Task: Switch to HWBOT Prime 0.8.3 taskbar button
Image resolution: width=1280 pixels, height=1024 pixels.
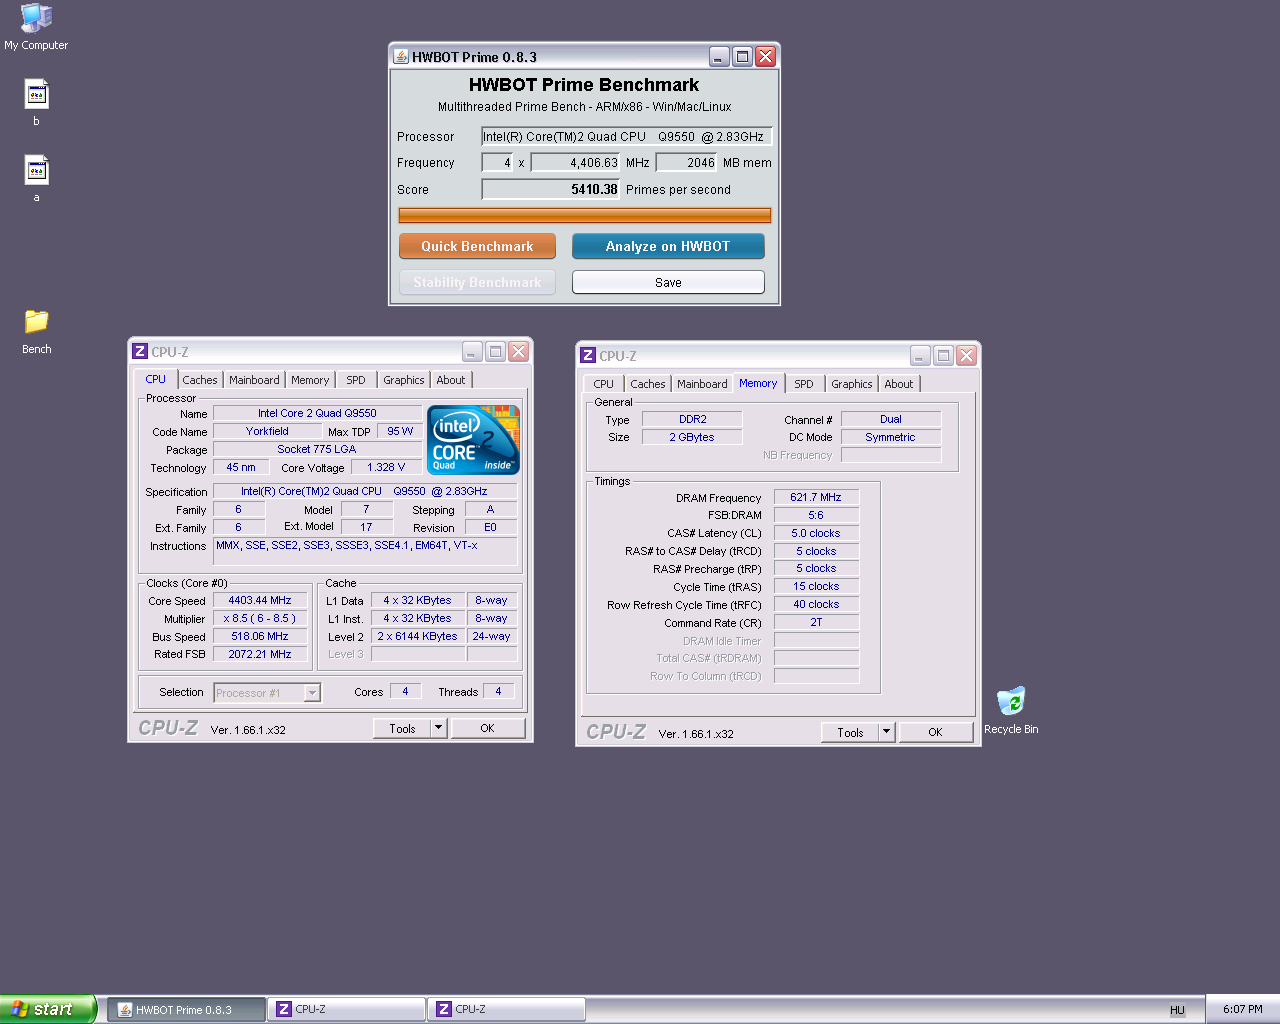Action: 187,1010
